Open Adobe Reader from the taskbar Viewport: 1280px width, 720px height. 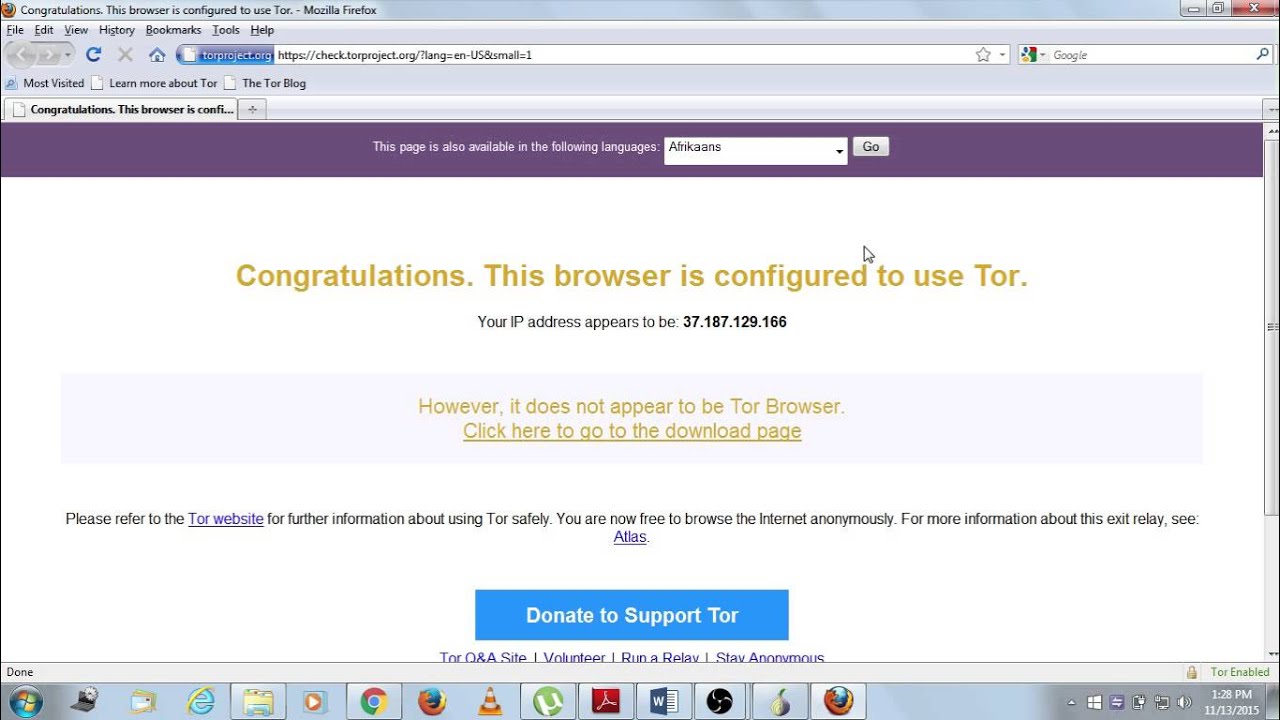pyautogui.click(x=606, y=701)
